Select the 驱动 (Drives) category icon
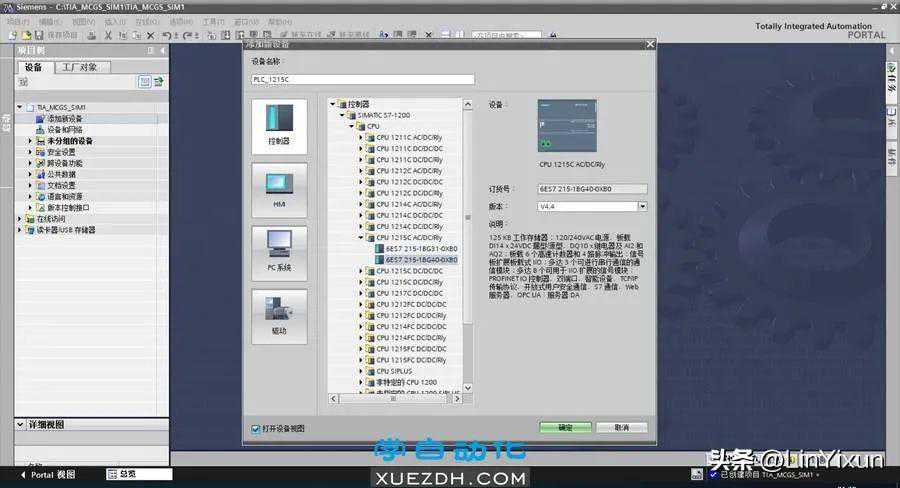 (x=279, y=314)
